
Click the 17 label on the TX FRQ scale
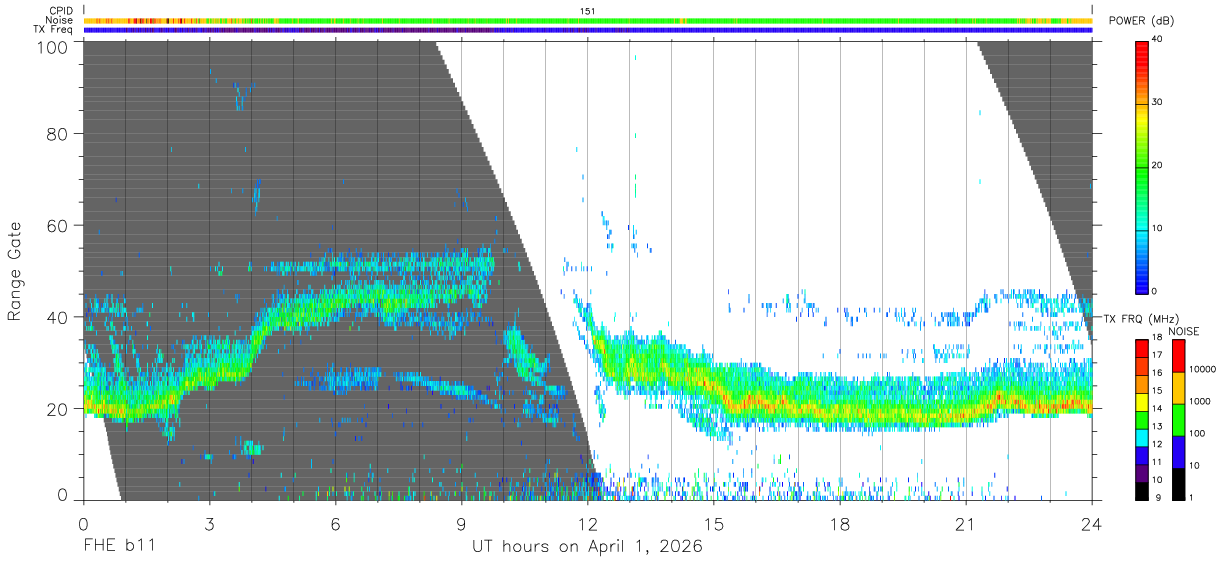1157,355
